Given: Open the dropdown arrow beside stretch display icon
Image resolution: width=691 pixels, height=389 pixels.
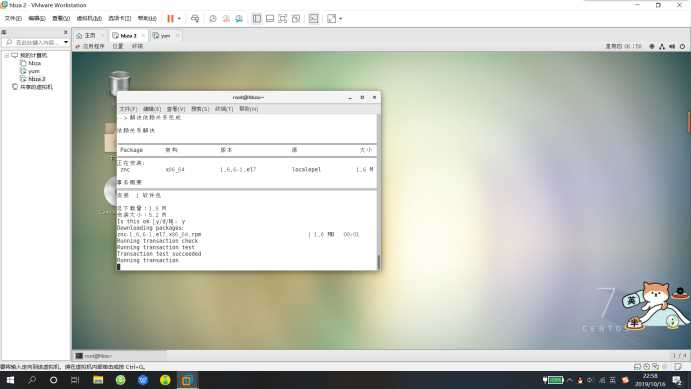Looking at the screenshot, I should [x=340, y=19].
